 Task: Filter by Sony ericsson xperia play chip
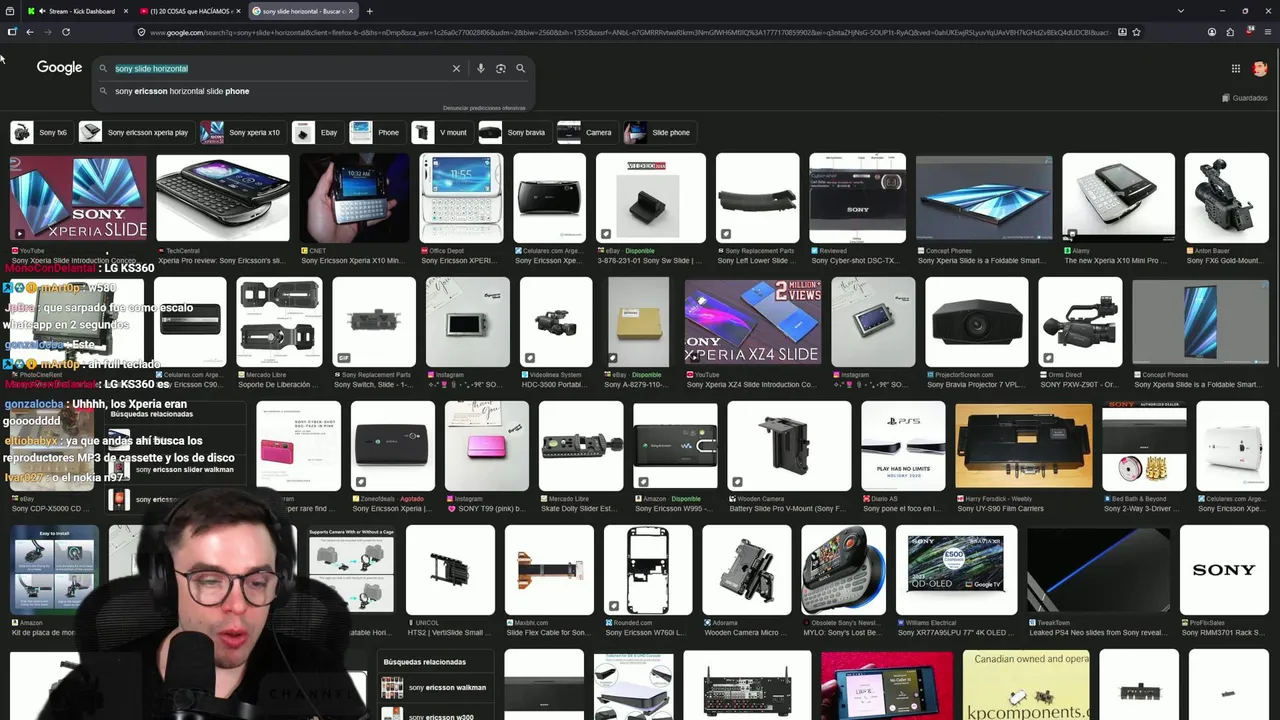[136, 132]
